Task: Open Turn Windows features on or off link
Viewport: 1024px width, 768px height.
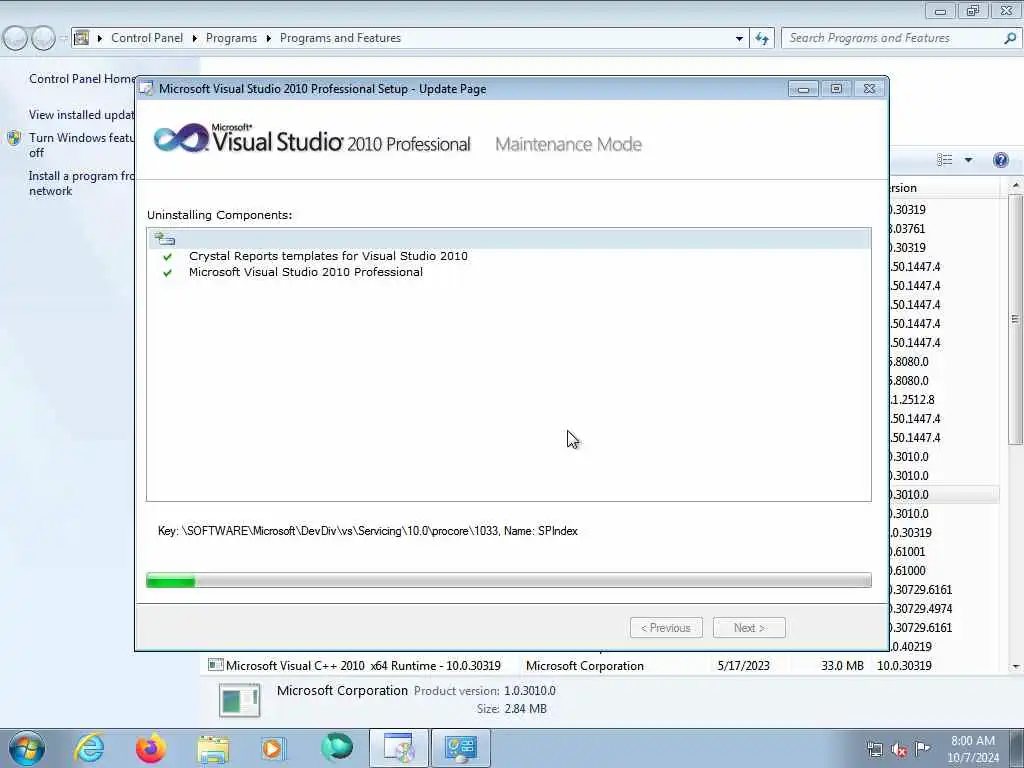Action: click(x=82, y=145)
